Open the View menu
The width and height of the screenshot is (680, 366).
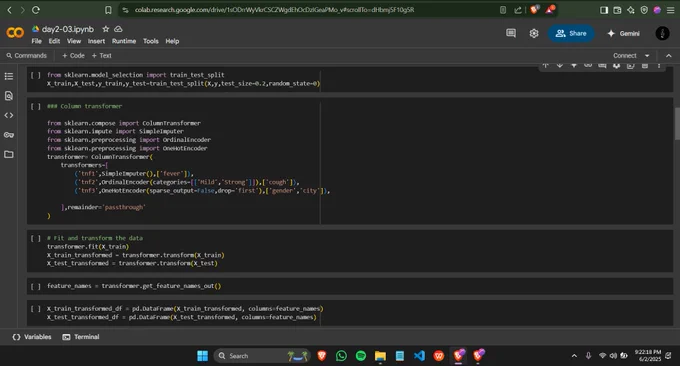pyautogui.click(x=74, y=41)
